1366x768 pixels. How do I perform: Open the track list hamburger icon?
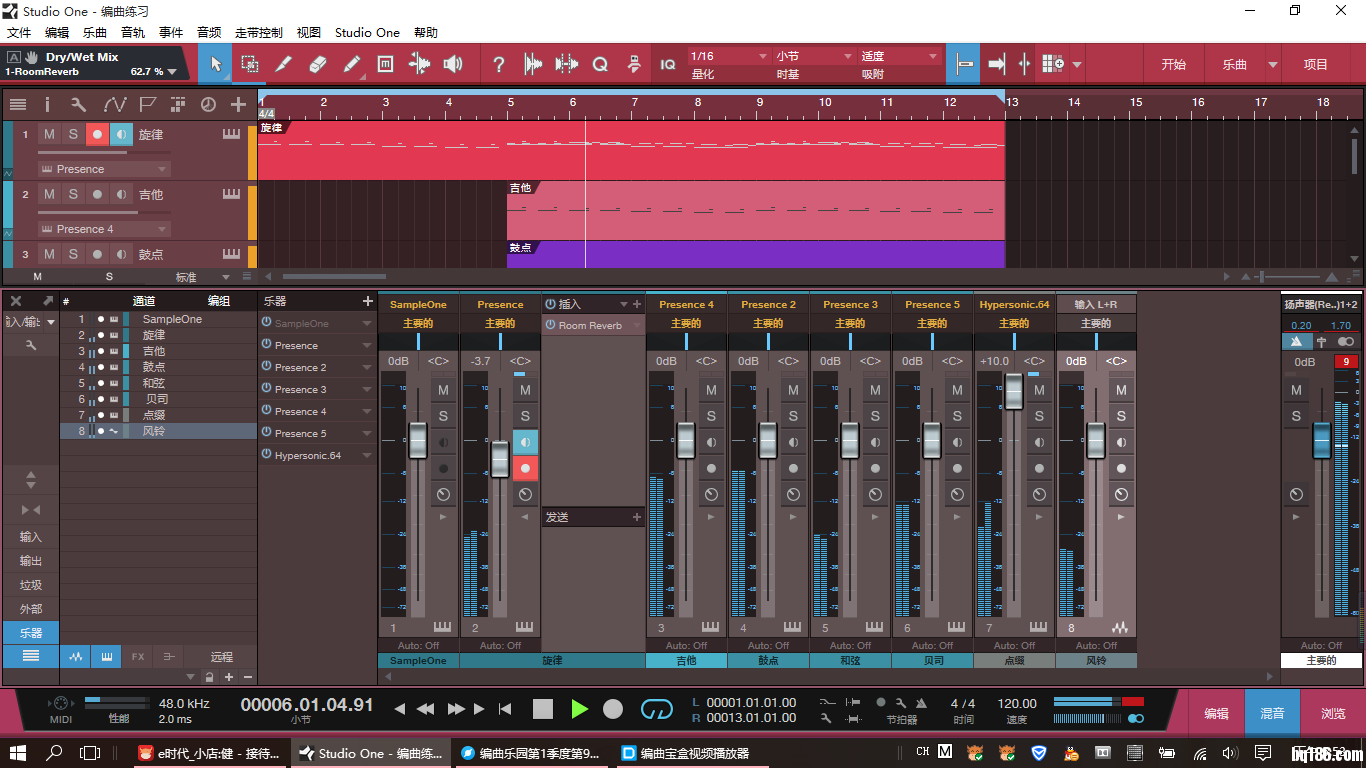[x=18, y=104]
